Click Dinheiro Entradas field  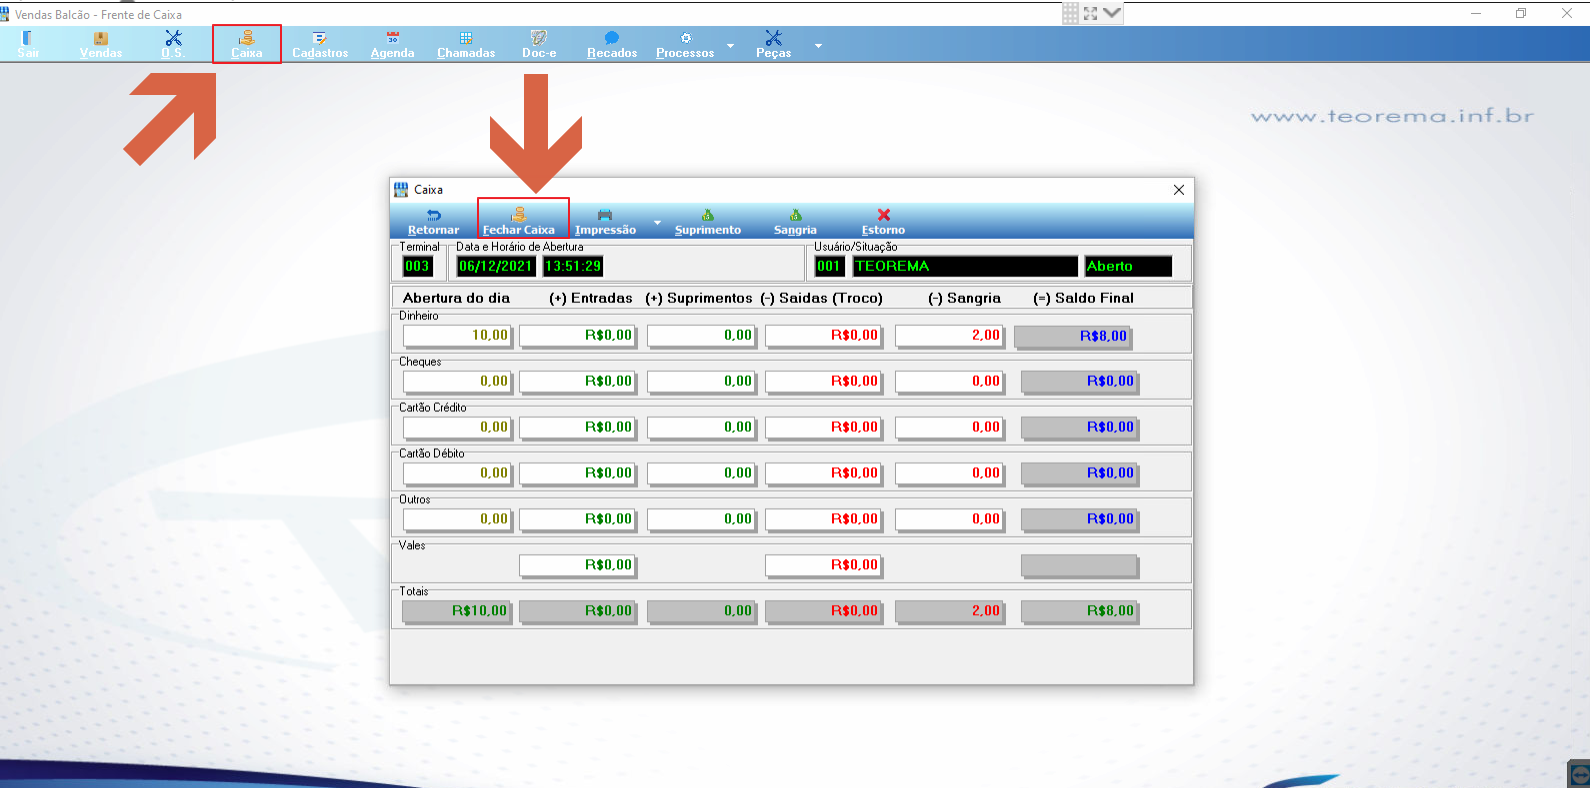click(x=577, y=335)
